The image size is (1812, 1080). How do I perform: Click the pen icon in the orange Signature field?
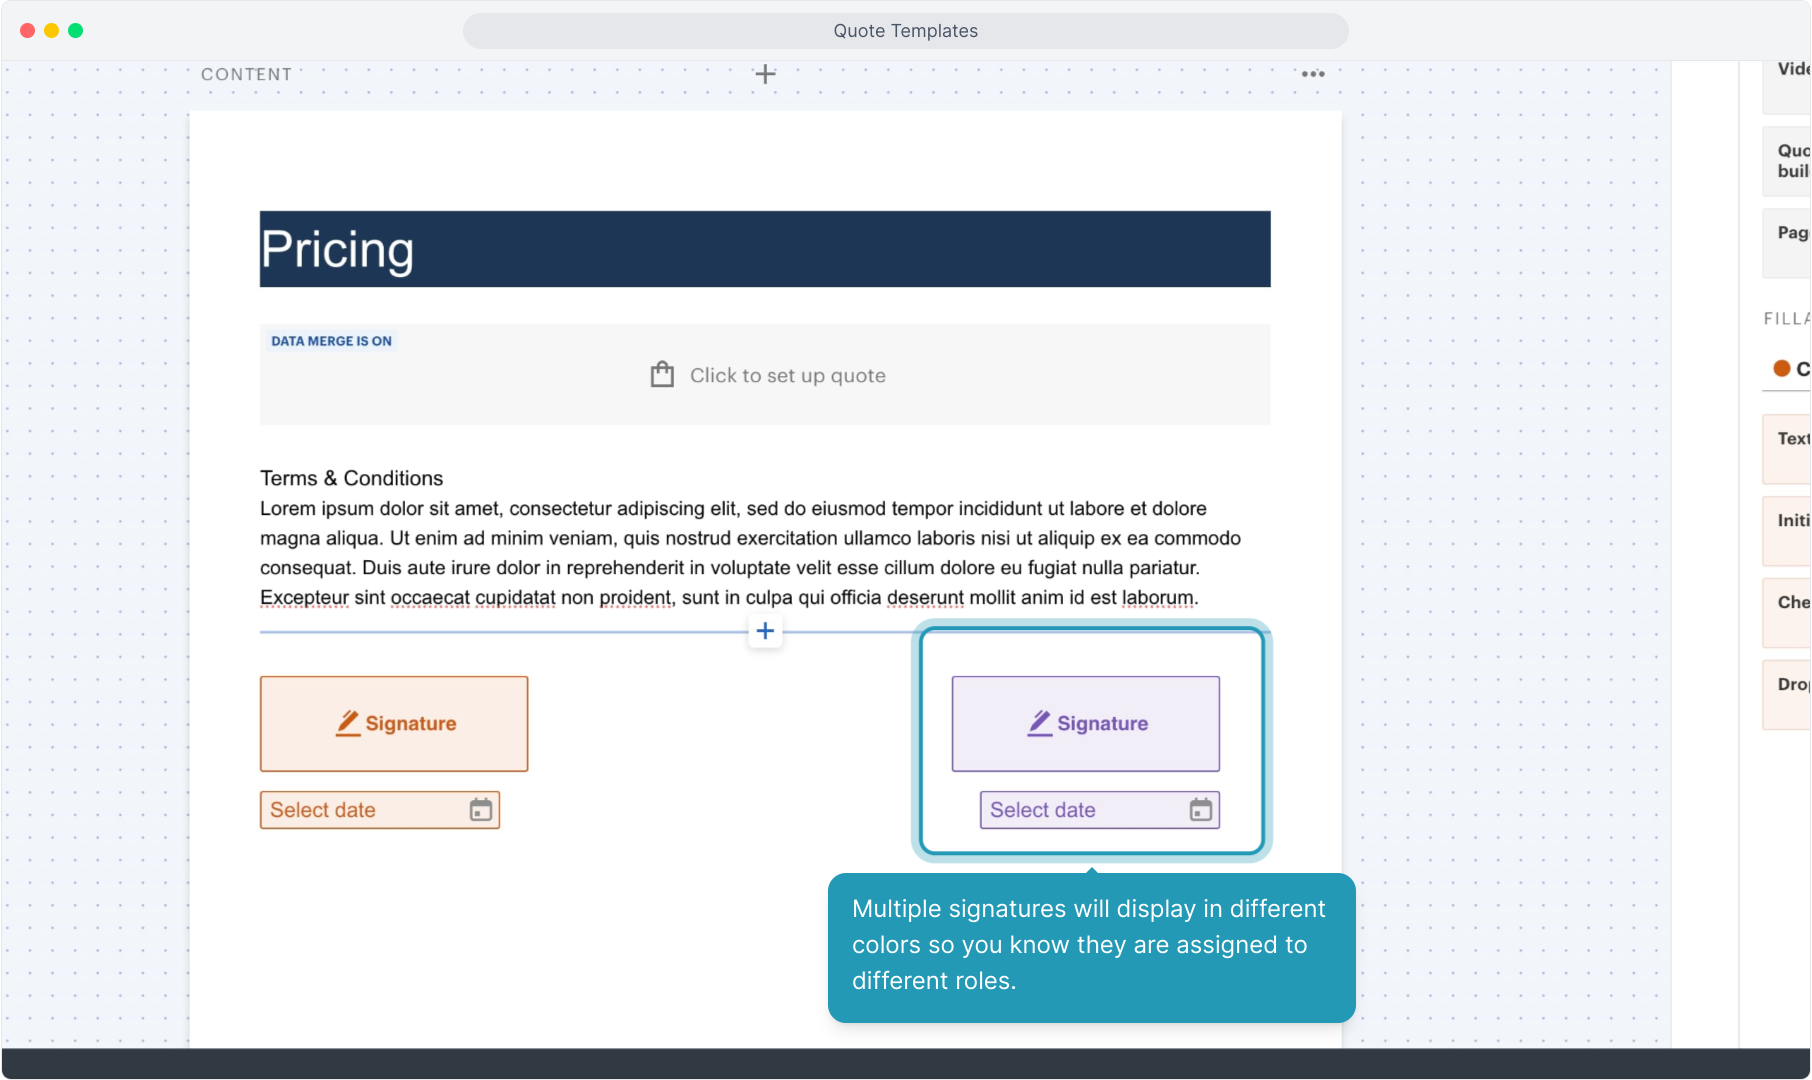point(348,723)
